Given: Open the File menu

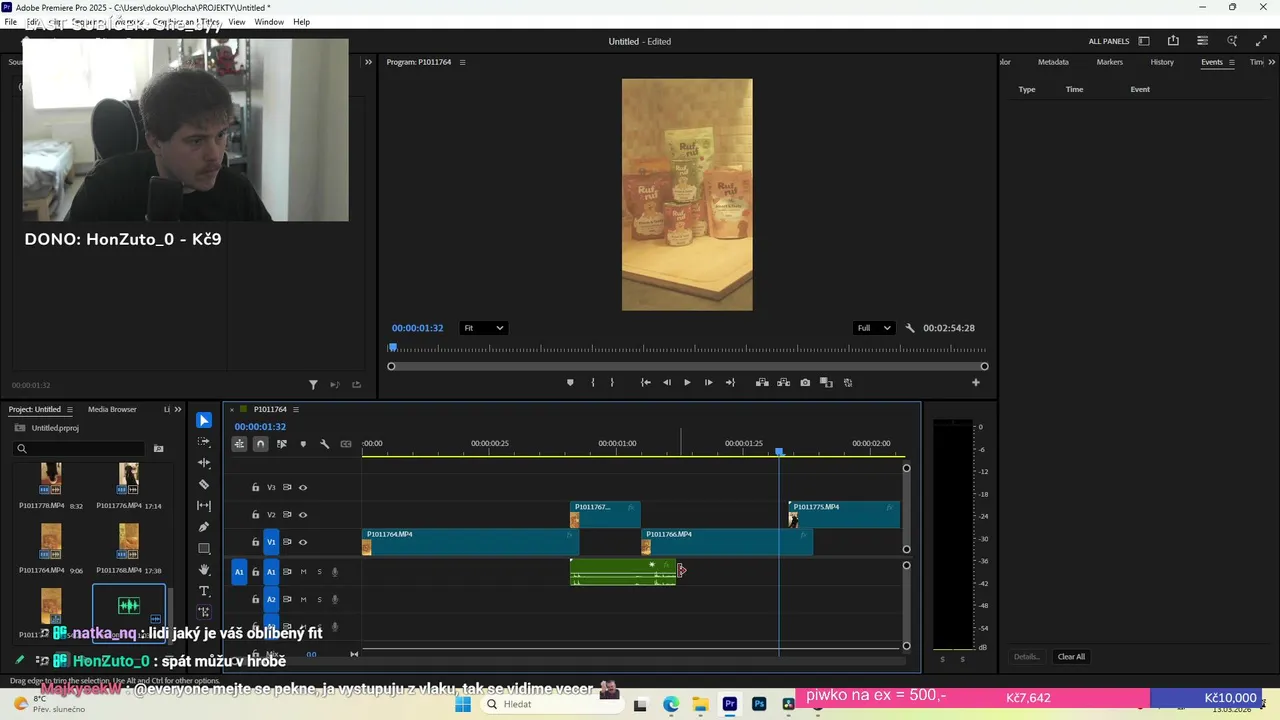Looking at the screenshot, I should coord(10,22).
